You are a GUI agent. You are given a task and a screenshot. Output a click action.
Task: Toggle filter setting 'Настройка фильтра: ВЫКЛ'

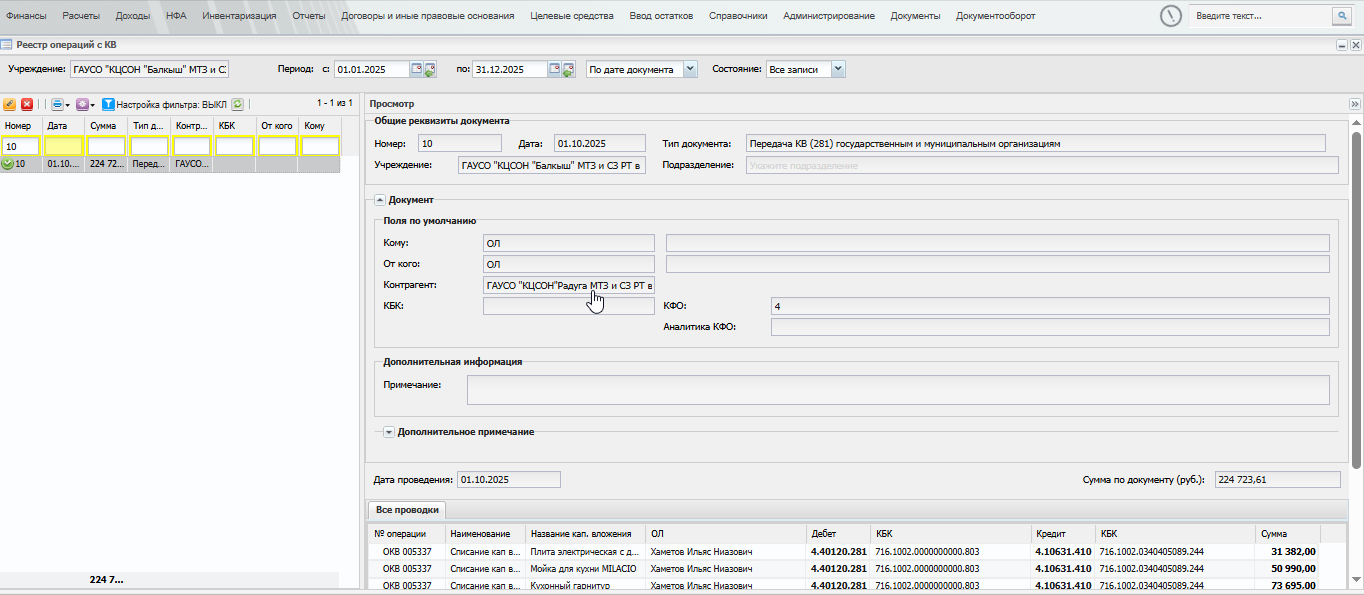click(165, 104)
